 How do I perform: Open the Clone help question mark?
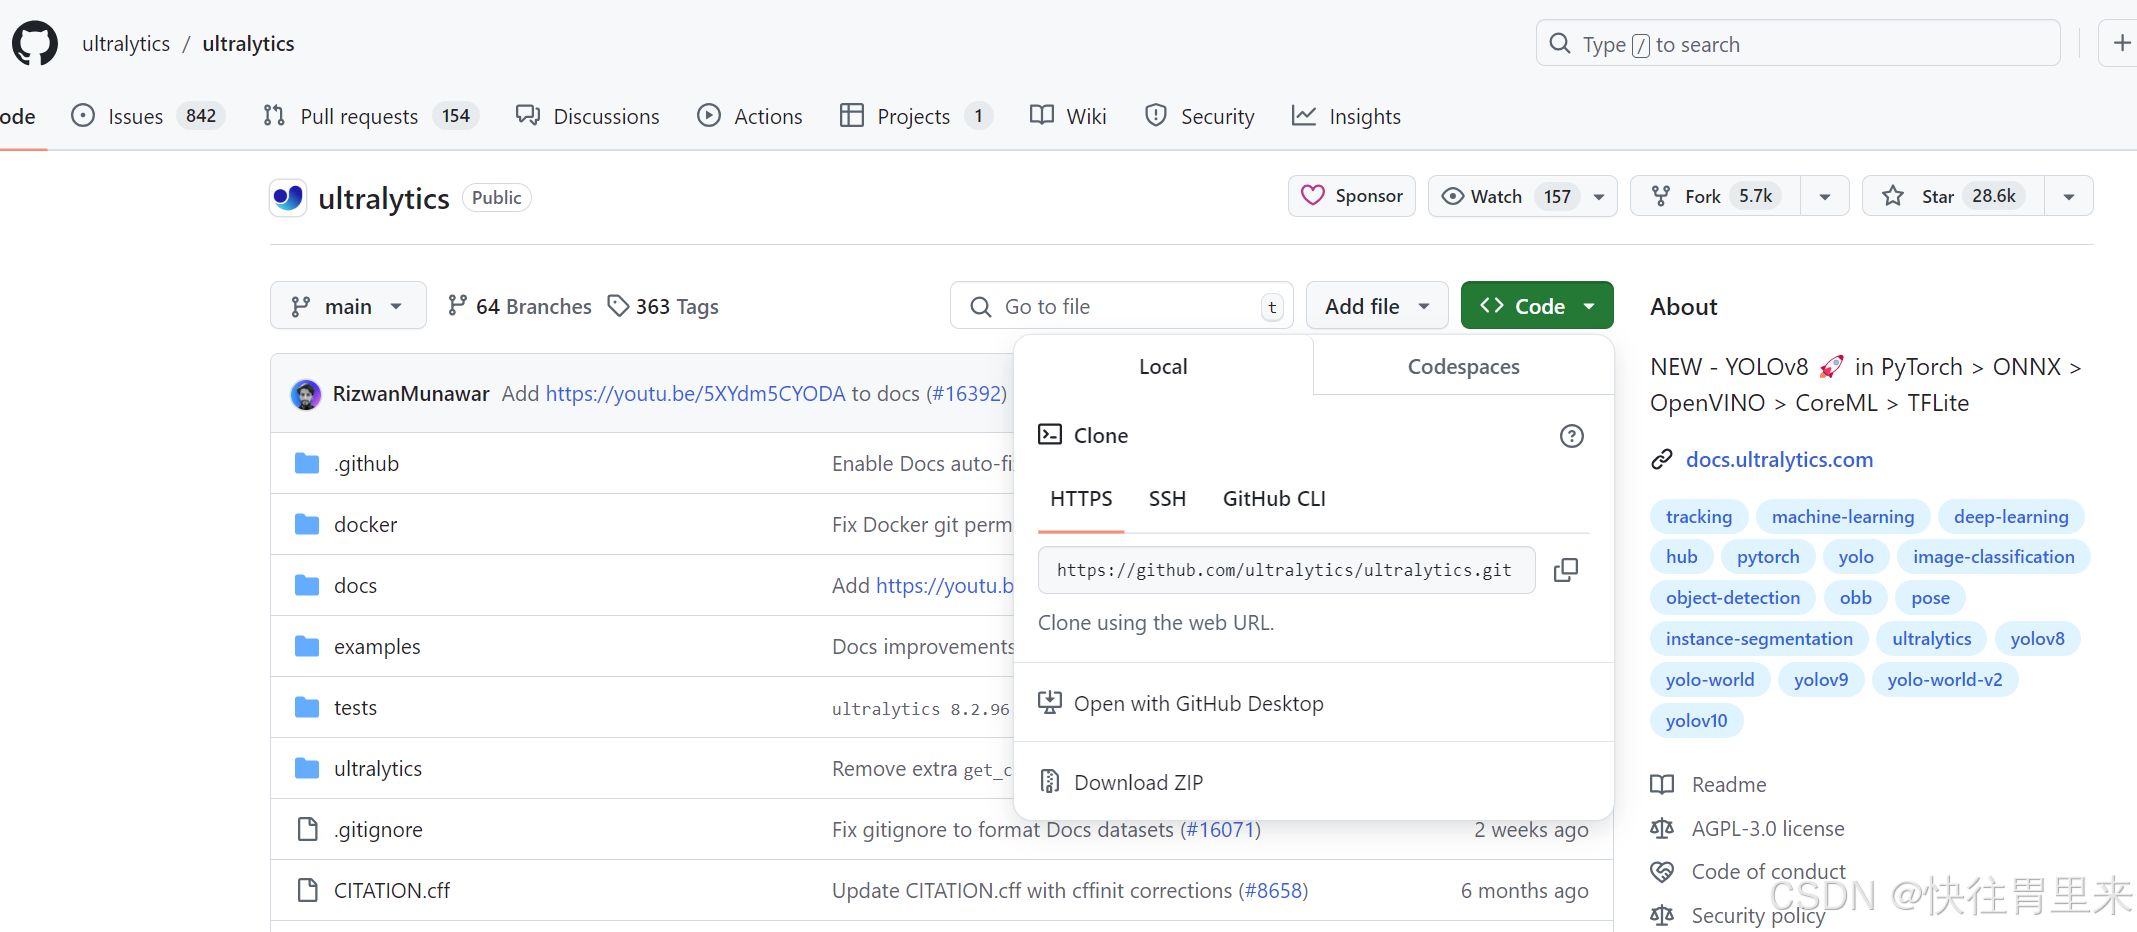(x=1572, y=436)
